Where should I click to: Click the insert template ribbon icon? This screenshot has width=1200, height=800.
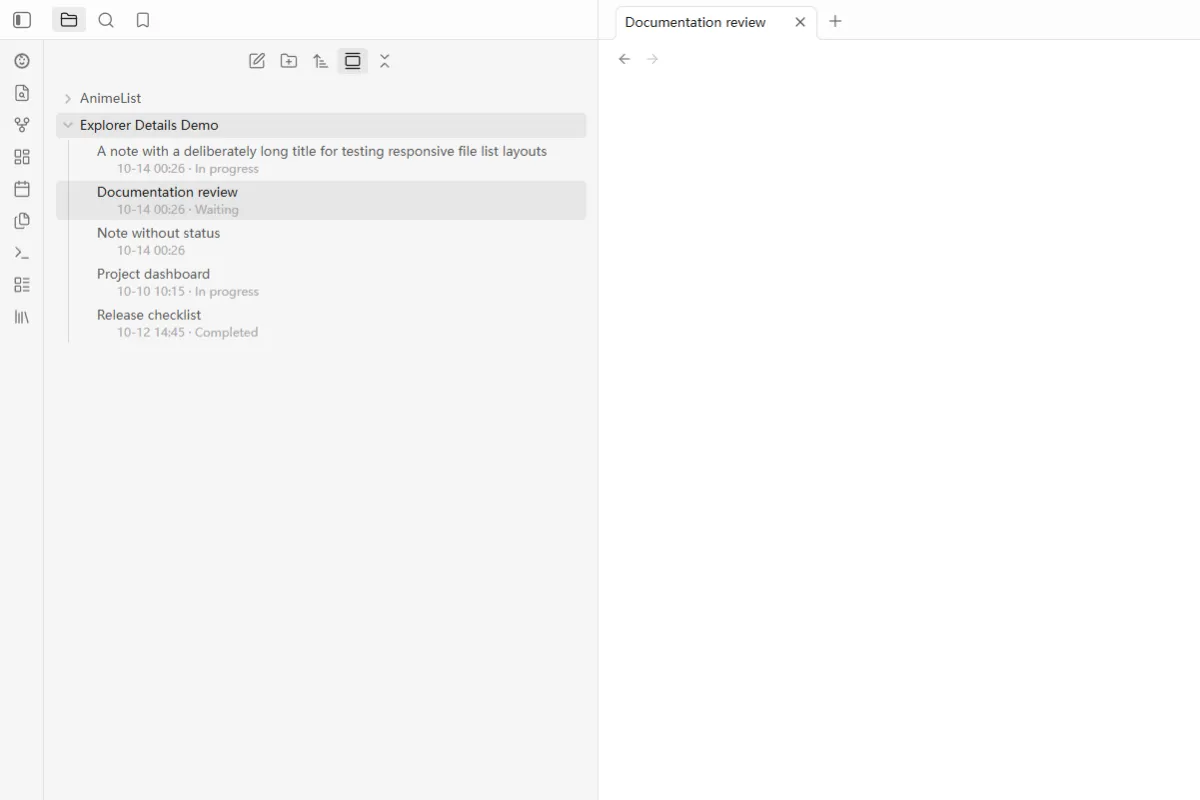(x=22, y=221)
